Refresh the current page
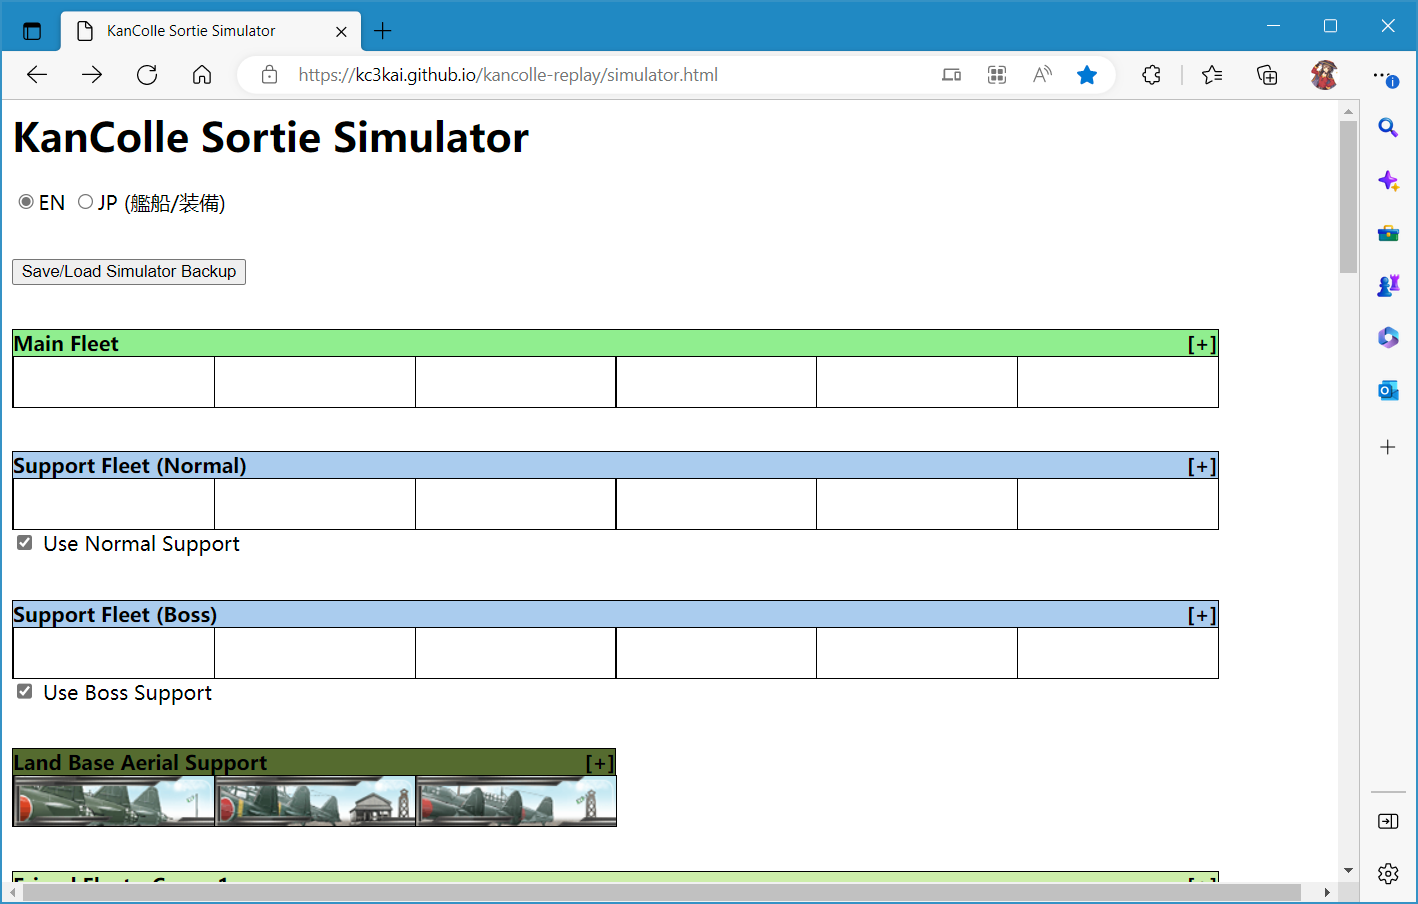 [x=147, y=75]
